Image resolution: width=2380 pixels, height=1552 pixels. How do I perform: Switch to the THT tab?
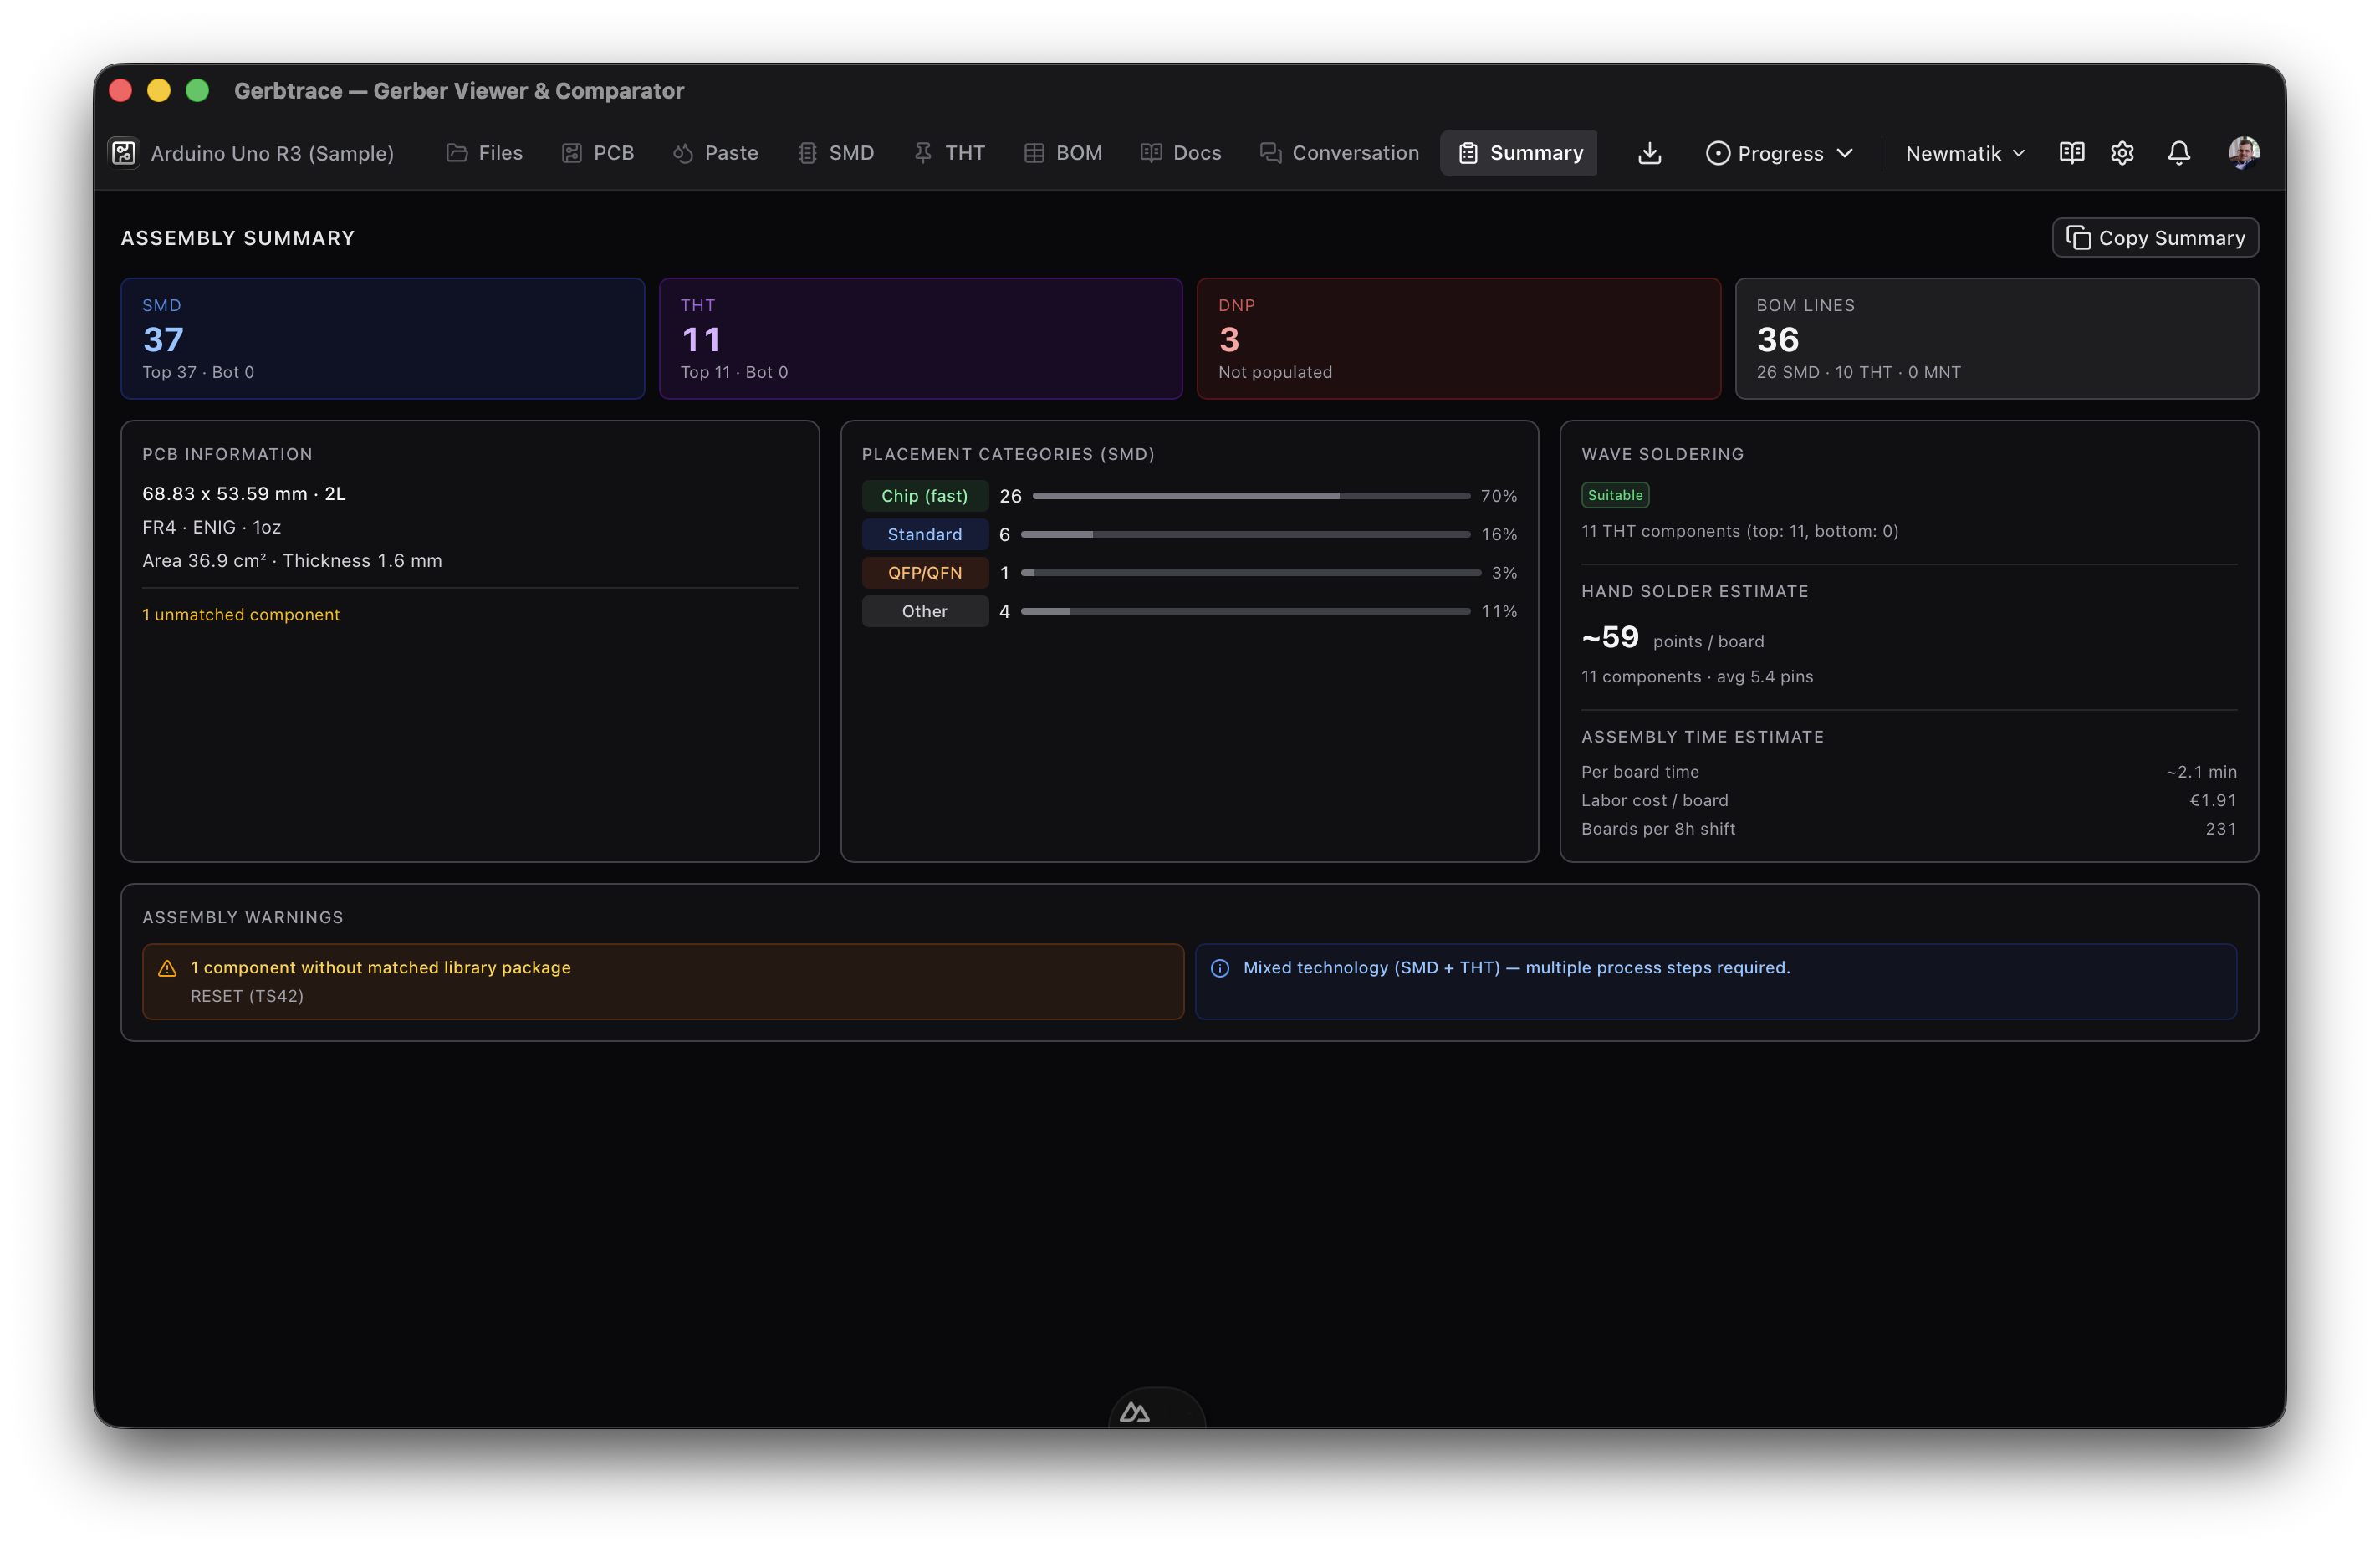(x=949, y=153)
